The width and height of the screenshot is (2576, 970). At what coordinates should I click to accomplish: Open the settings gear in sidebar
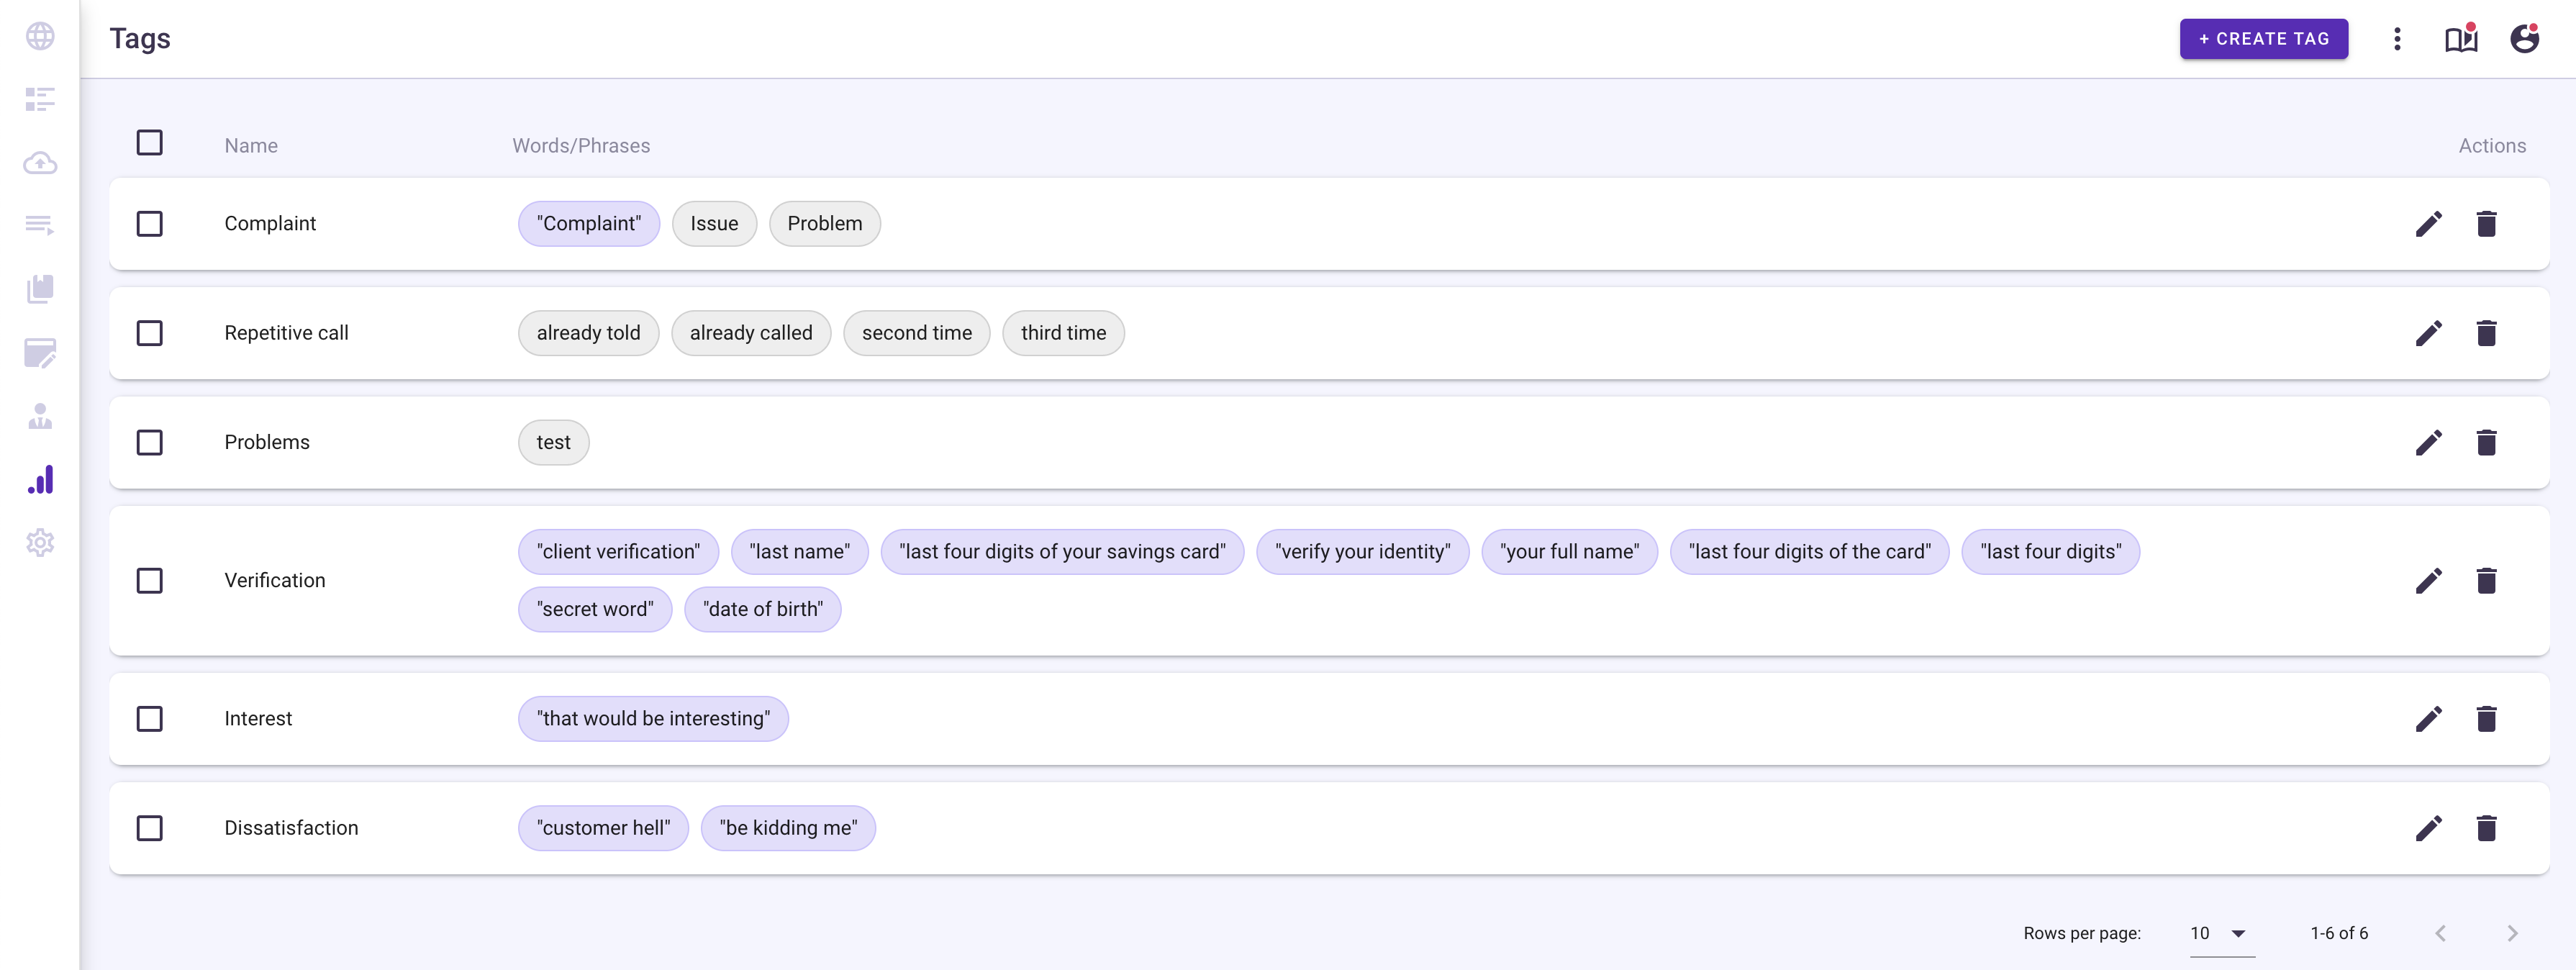point(40,543)
